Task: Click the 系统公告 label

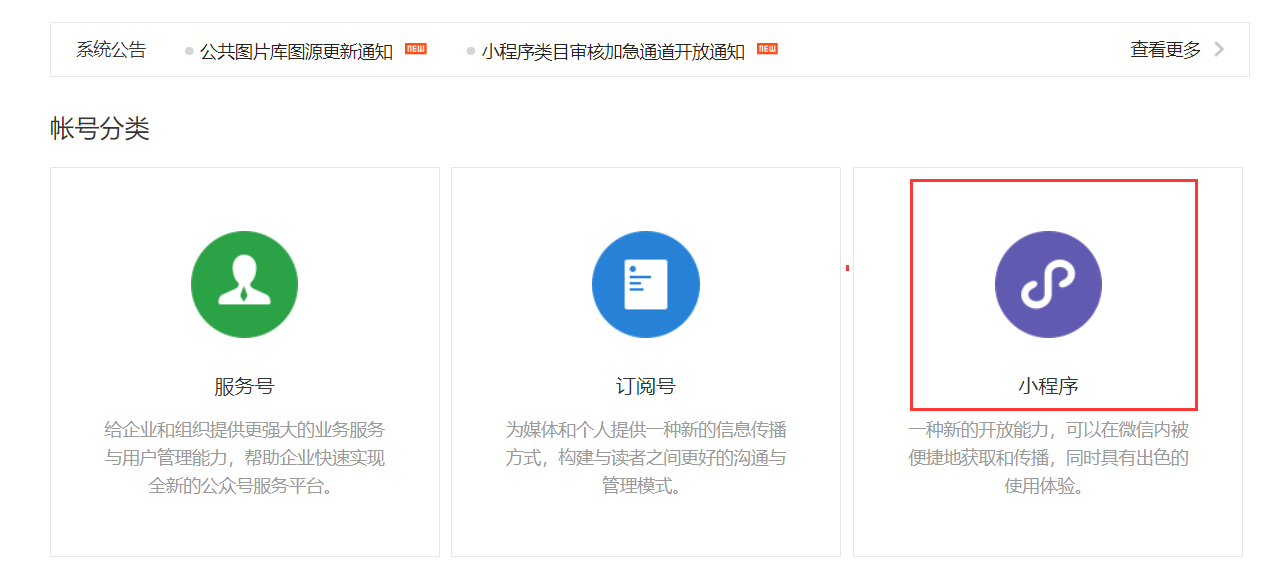Action: 111,49
